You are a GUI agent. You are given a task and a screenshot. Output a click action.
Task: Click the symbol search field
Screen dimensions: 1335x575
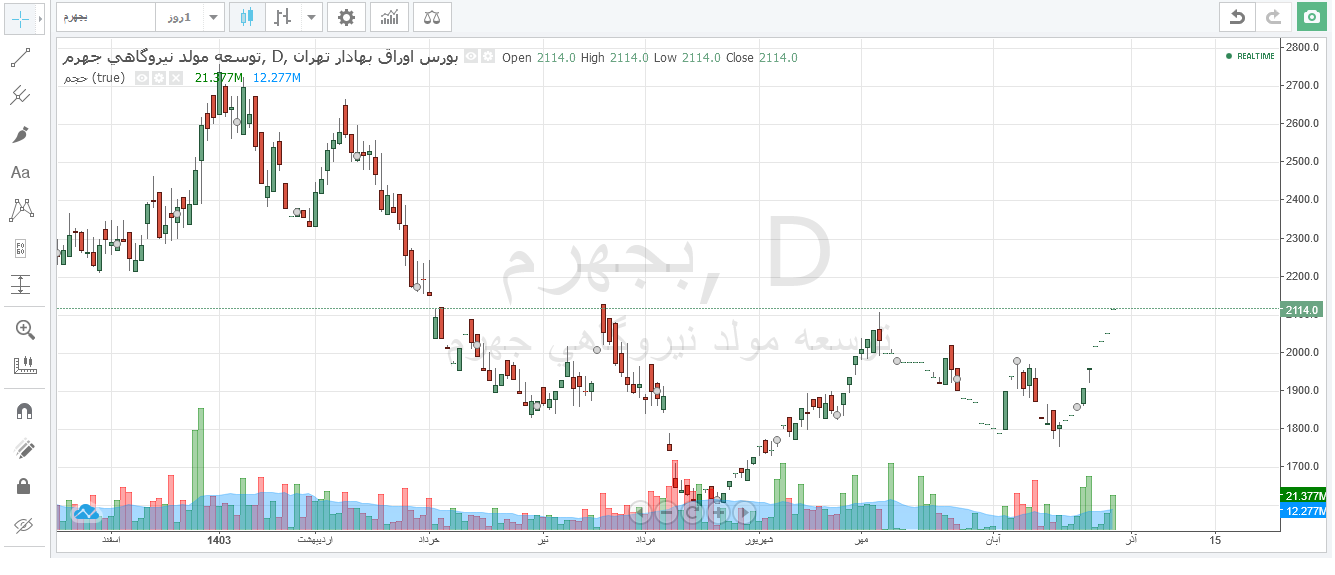105,17
